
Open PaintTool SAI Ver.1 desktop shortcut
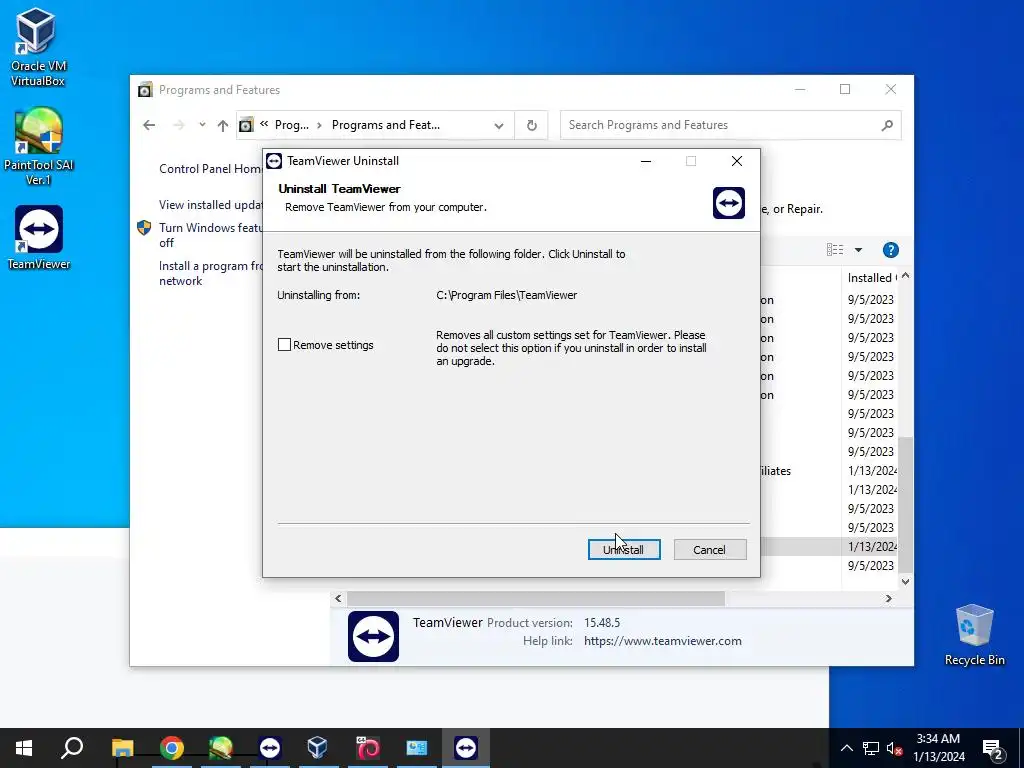pyautogui.click(x=38, y=146)
